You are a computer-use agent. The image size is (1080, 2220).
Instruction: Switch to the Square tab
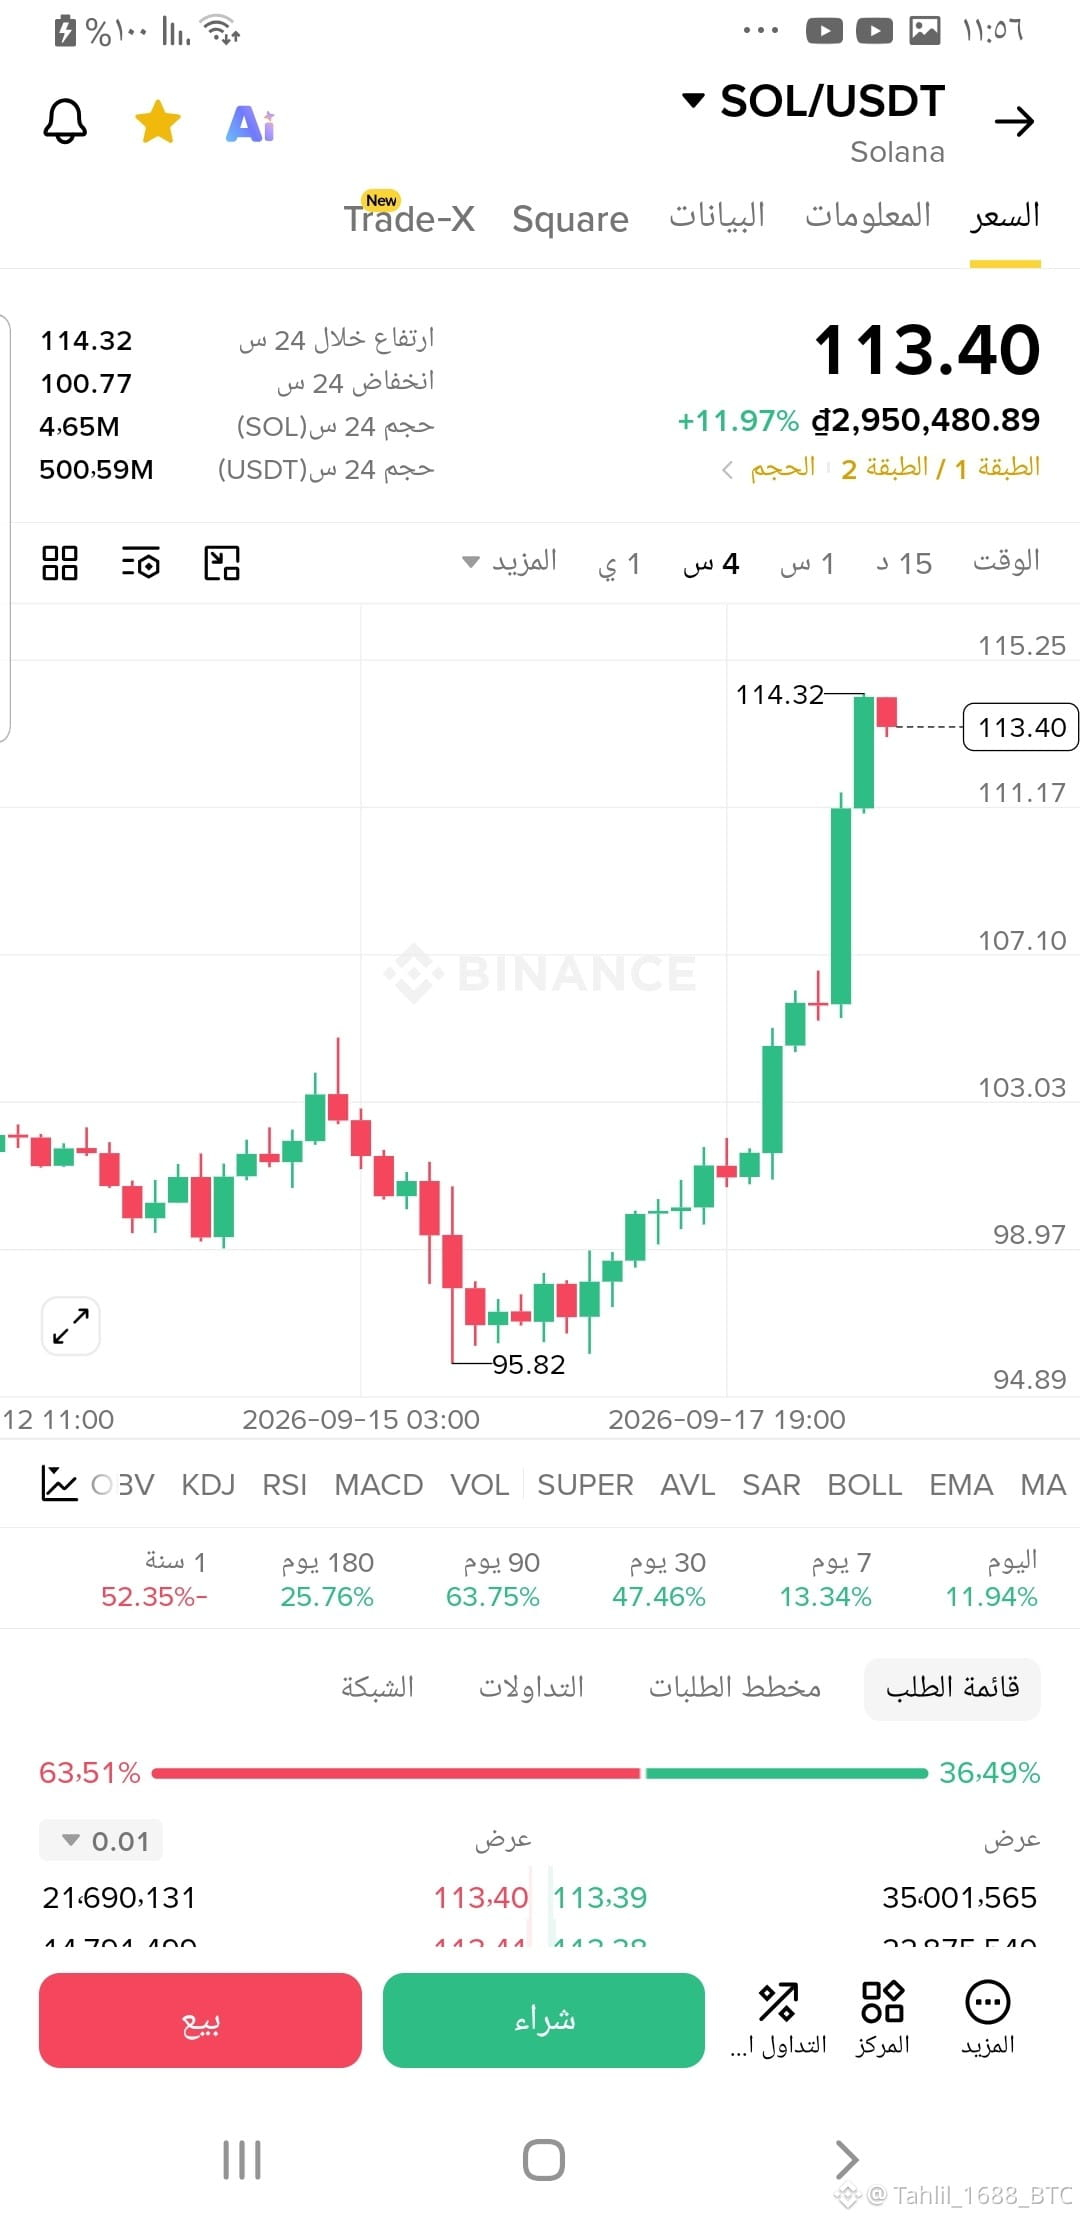[x=570, y=218]
